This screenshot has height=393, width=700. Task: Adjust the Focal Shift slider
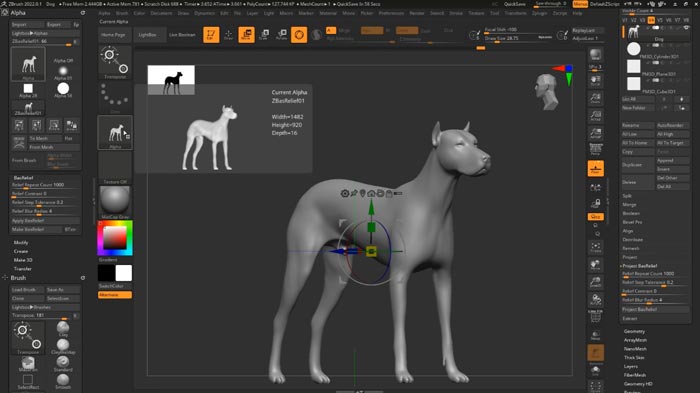click(x=518, y=30)
